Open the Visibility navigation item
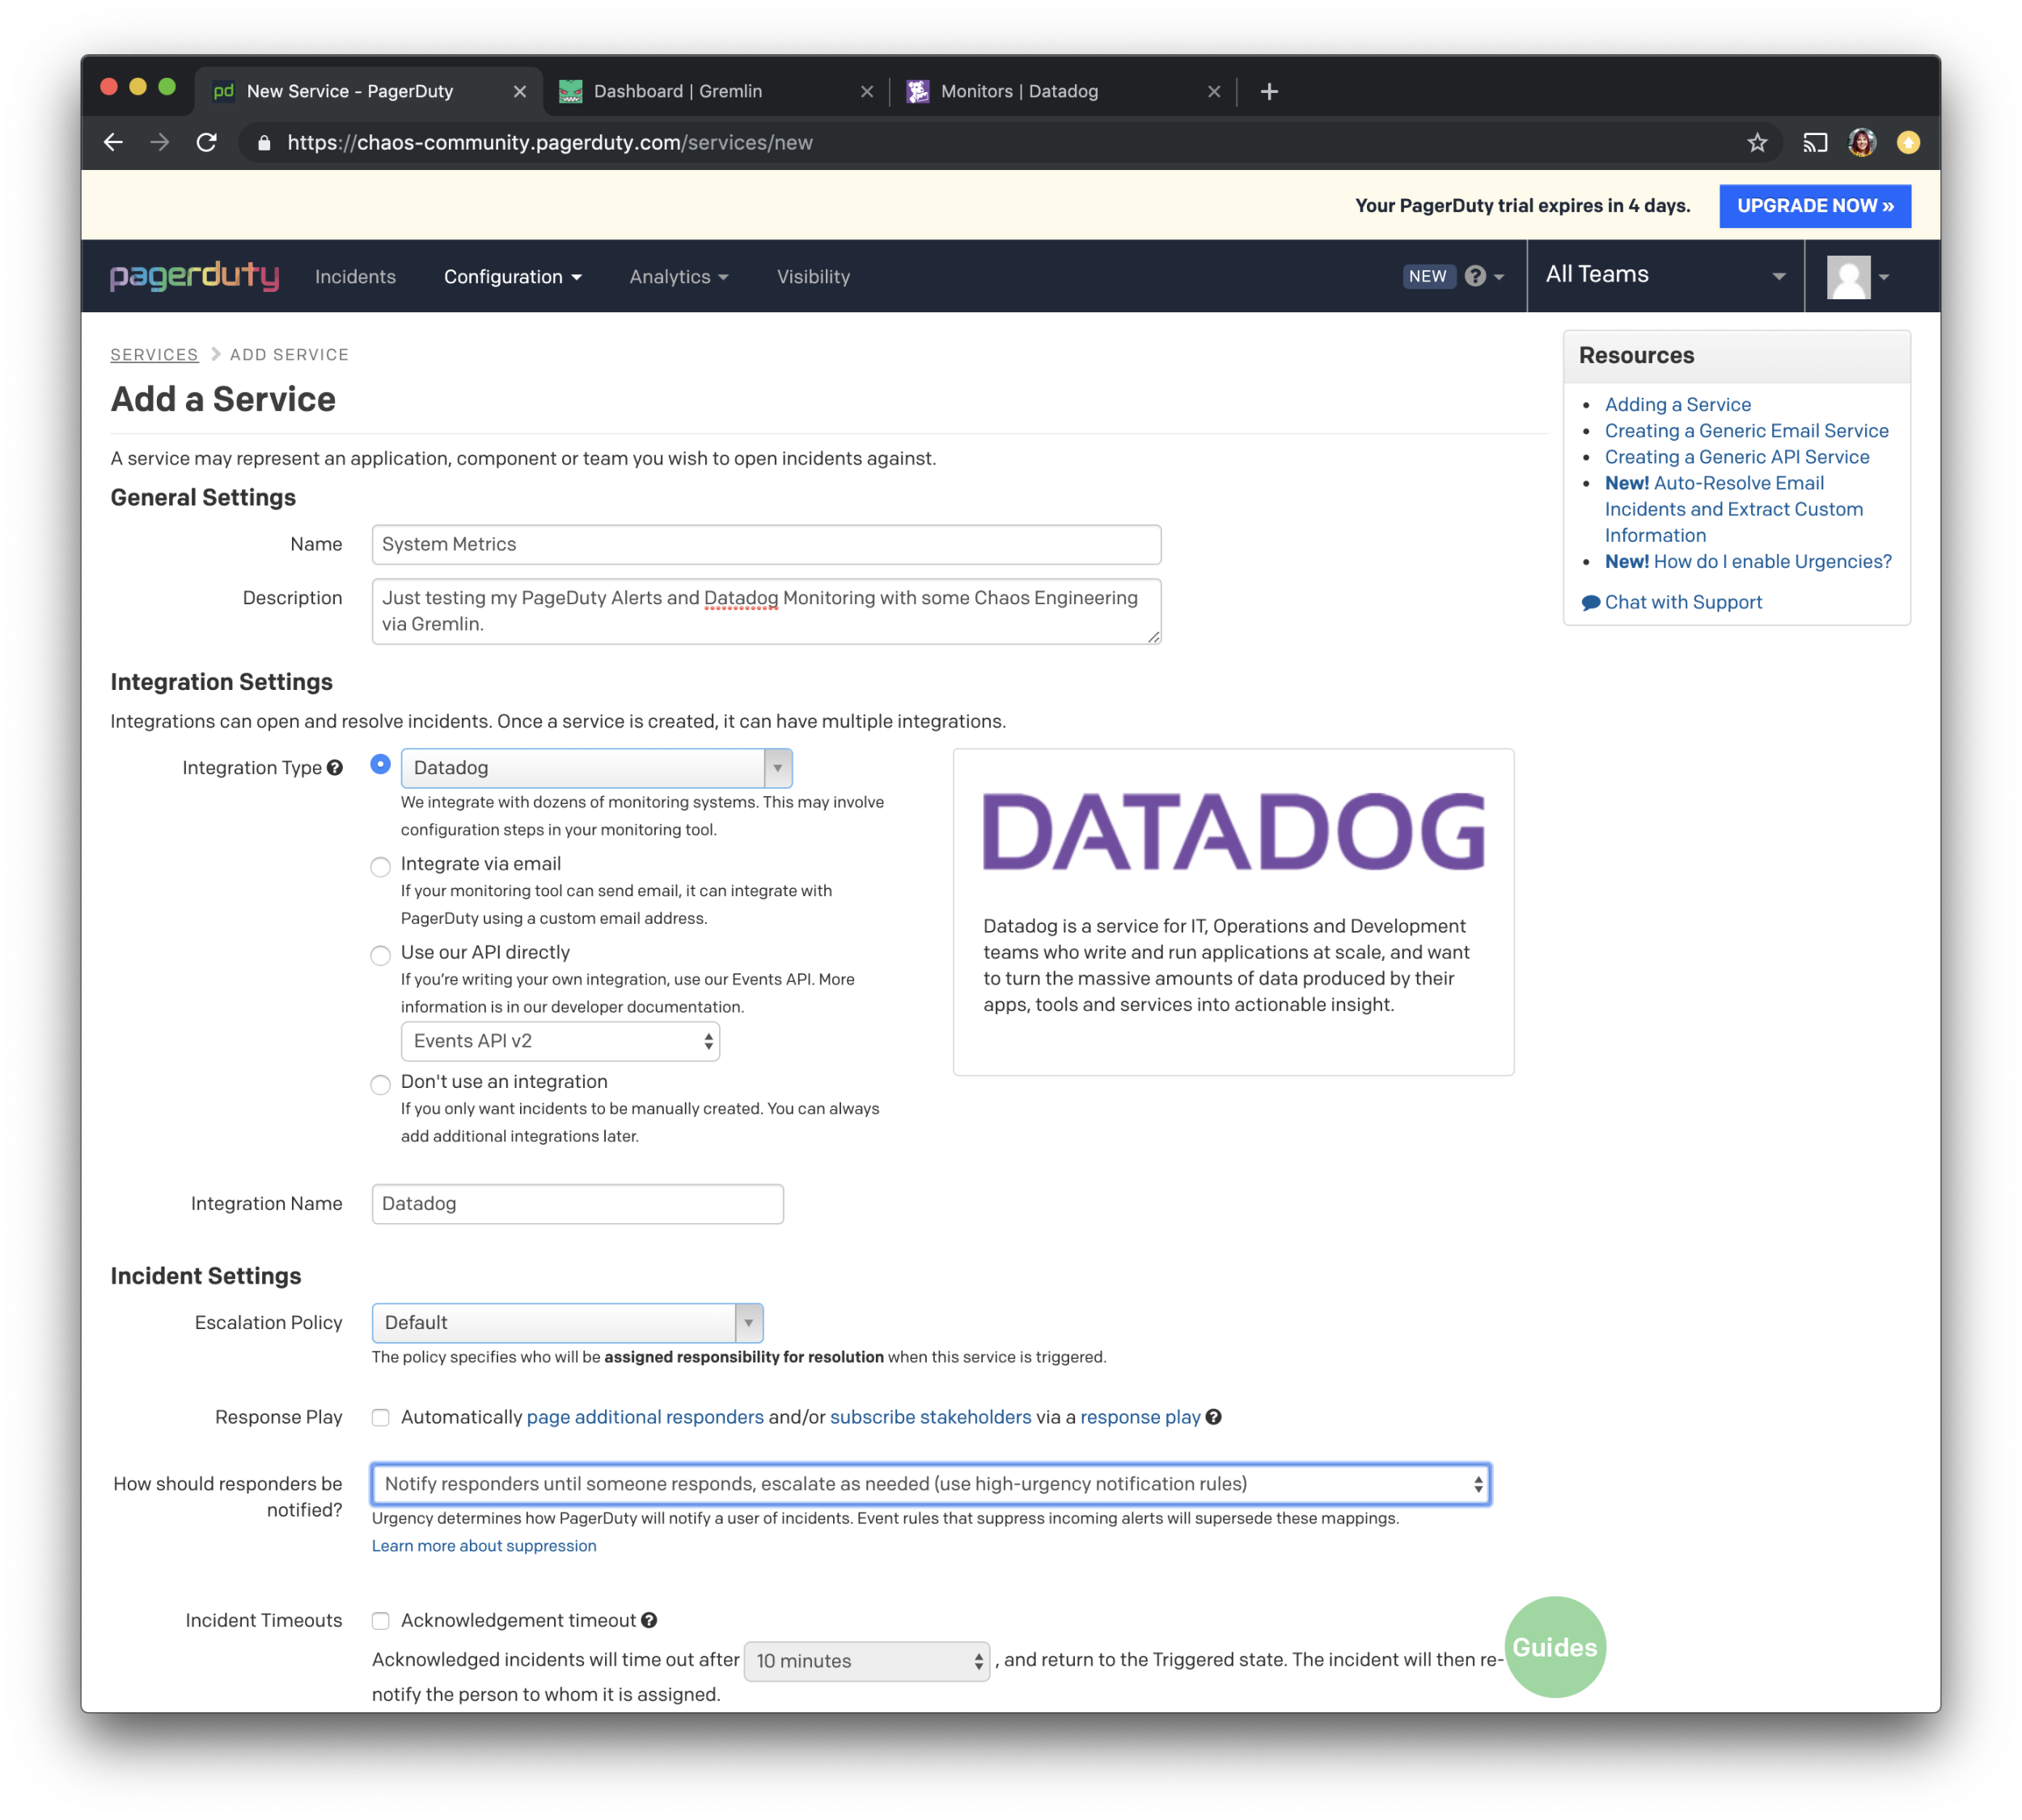Image resolution: width=2022 pixels, height=1820 pixels. tap(813, 277)
